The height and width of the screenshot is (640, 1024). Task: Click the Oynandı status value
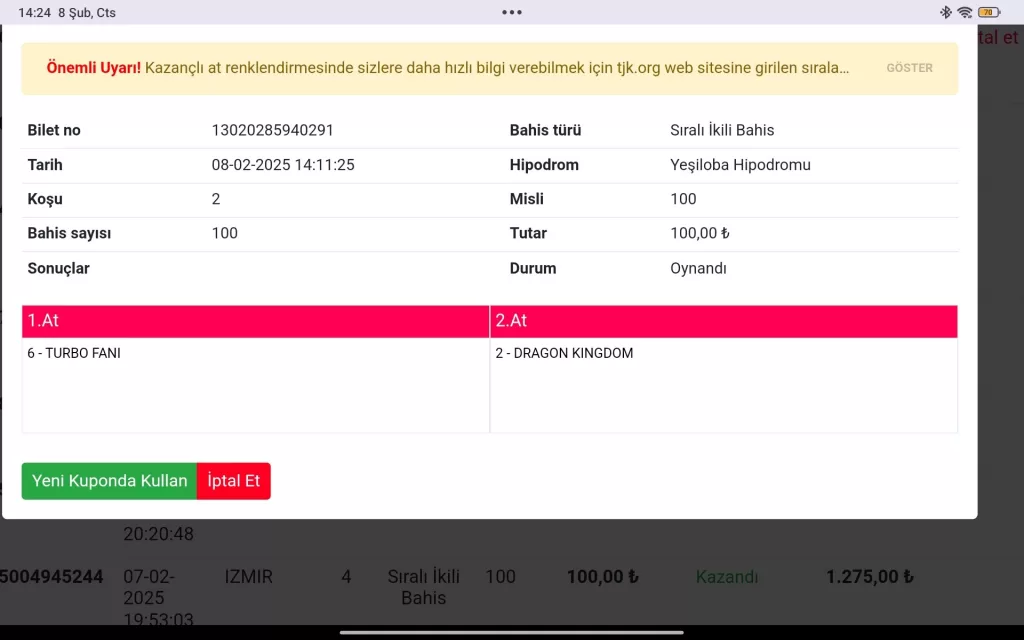[698, 268]
